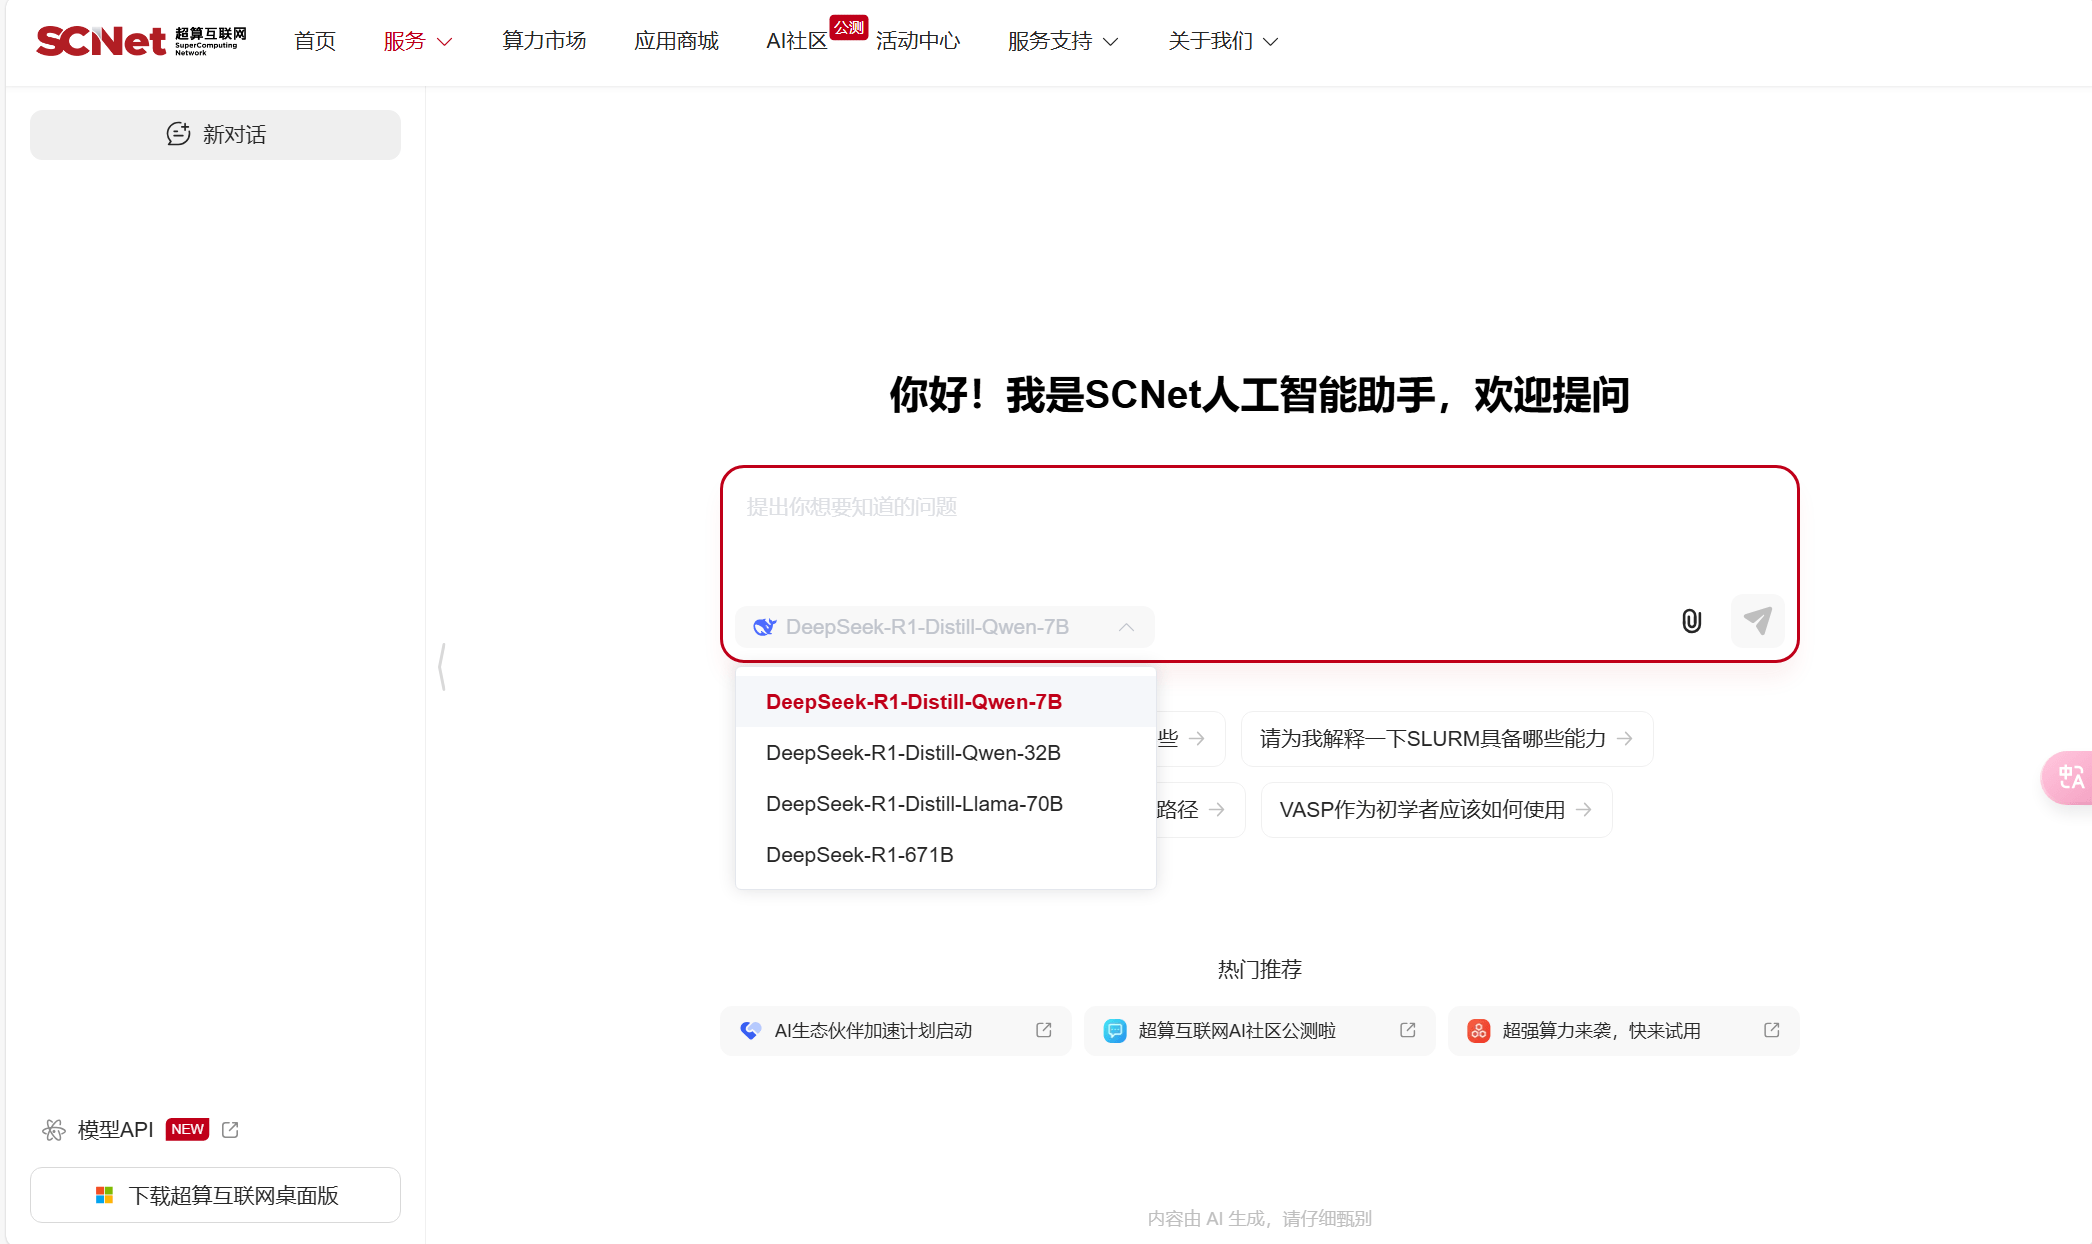Click the external-link icon beside 模型API
The height and width of the screenshot is (1244, 2092).
[x=229, y=1129]
